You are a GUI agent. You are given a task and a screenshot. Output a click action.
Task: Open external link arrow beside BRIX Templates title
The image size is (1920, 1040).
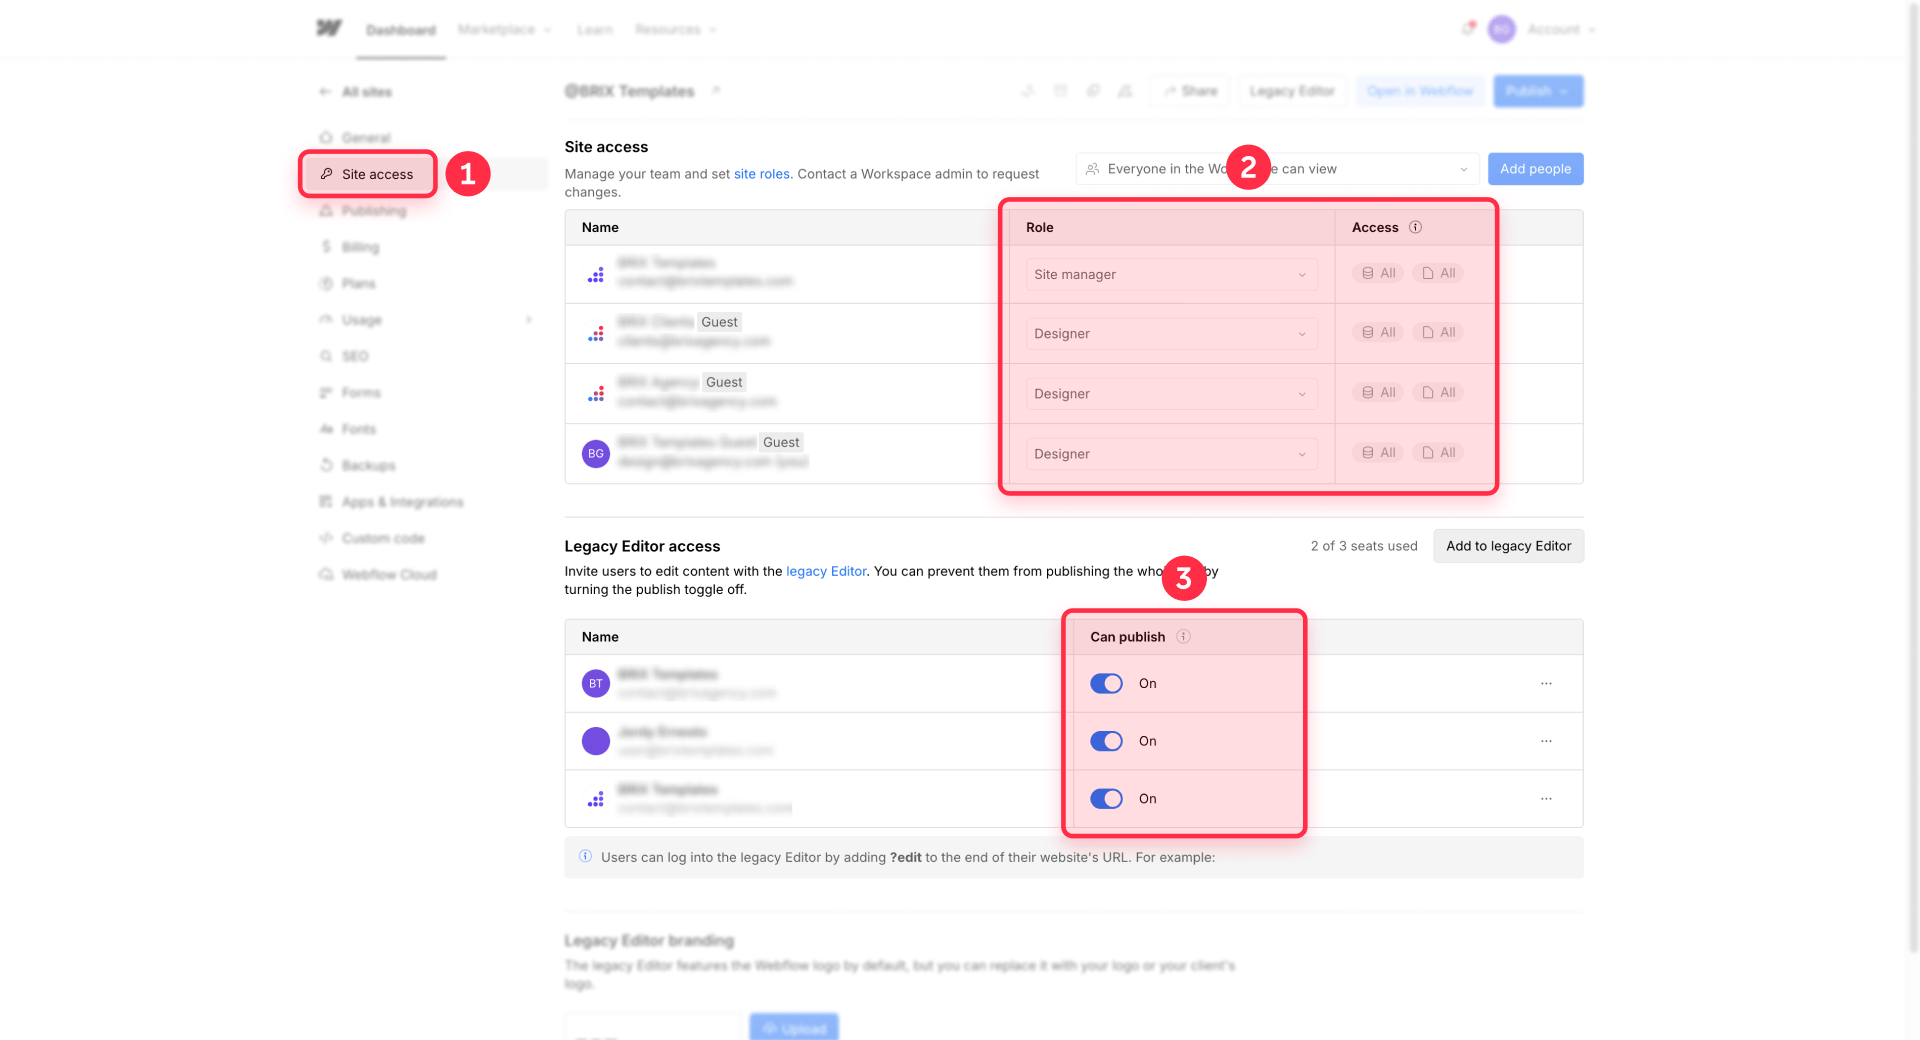[x=716, y=91]
